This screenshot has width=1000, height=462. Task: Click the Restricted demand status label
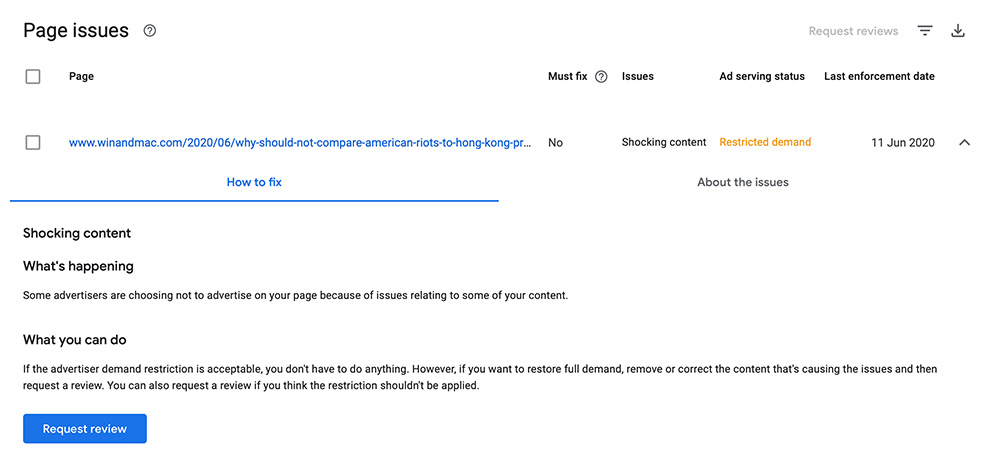765,142
